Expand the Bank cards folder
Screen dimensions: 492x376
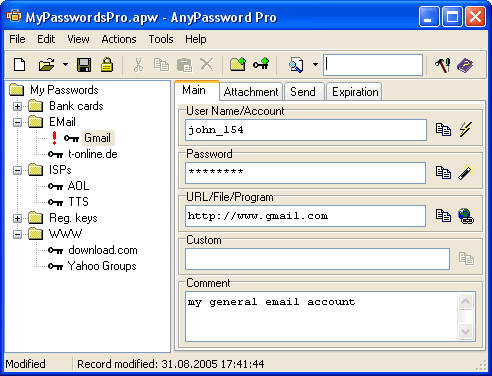(17, 106)
